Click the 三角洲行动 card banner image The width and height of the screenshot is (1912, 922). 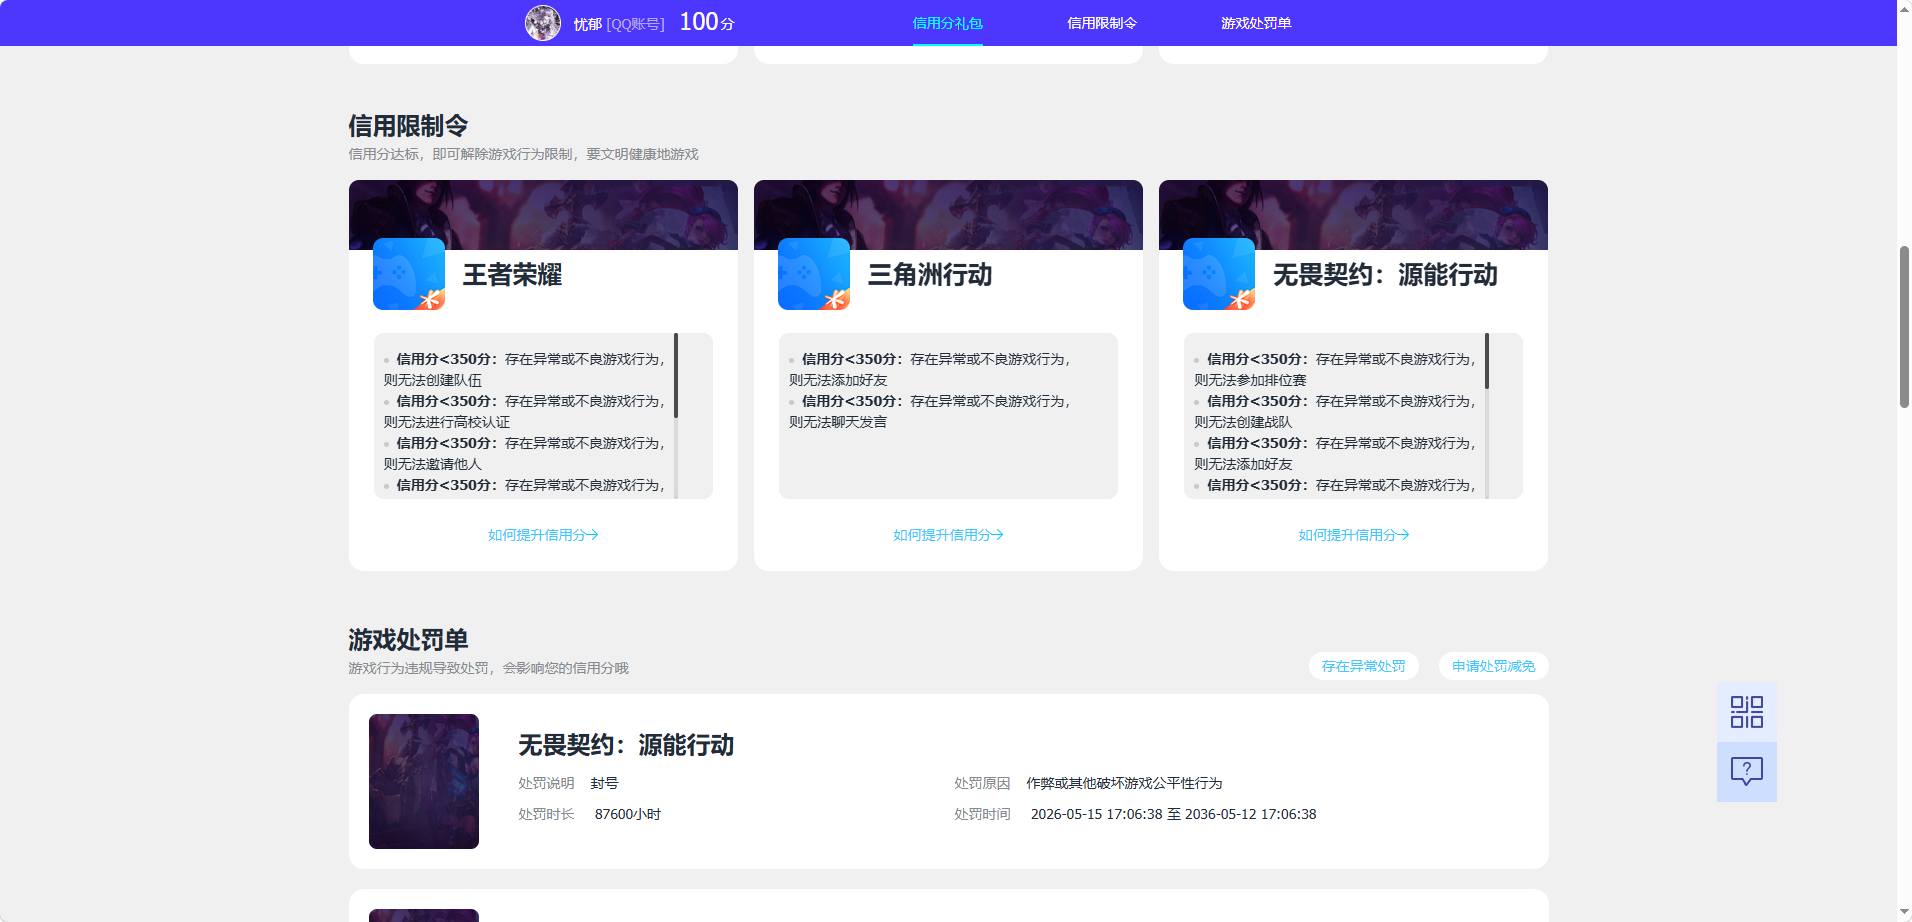pos(948,214)
